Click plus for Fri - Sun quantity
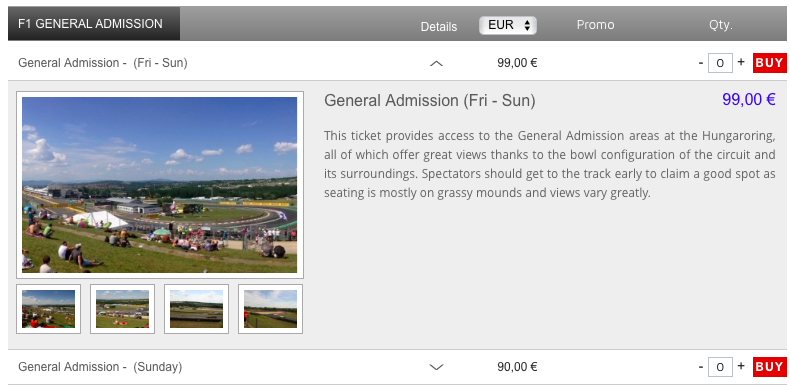The width and height of the screenshot is (790, 385). click(741, 62)
